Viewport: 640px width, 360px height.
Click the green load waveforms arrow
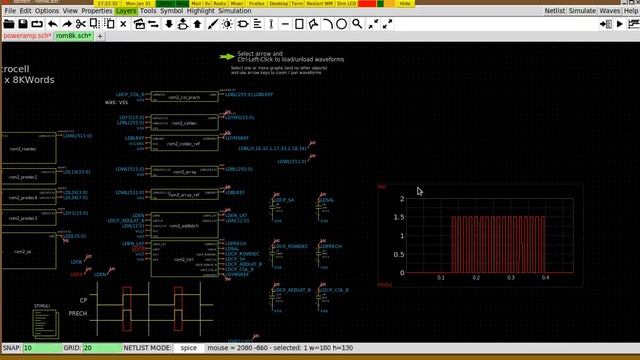point(227,56)
